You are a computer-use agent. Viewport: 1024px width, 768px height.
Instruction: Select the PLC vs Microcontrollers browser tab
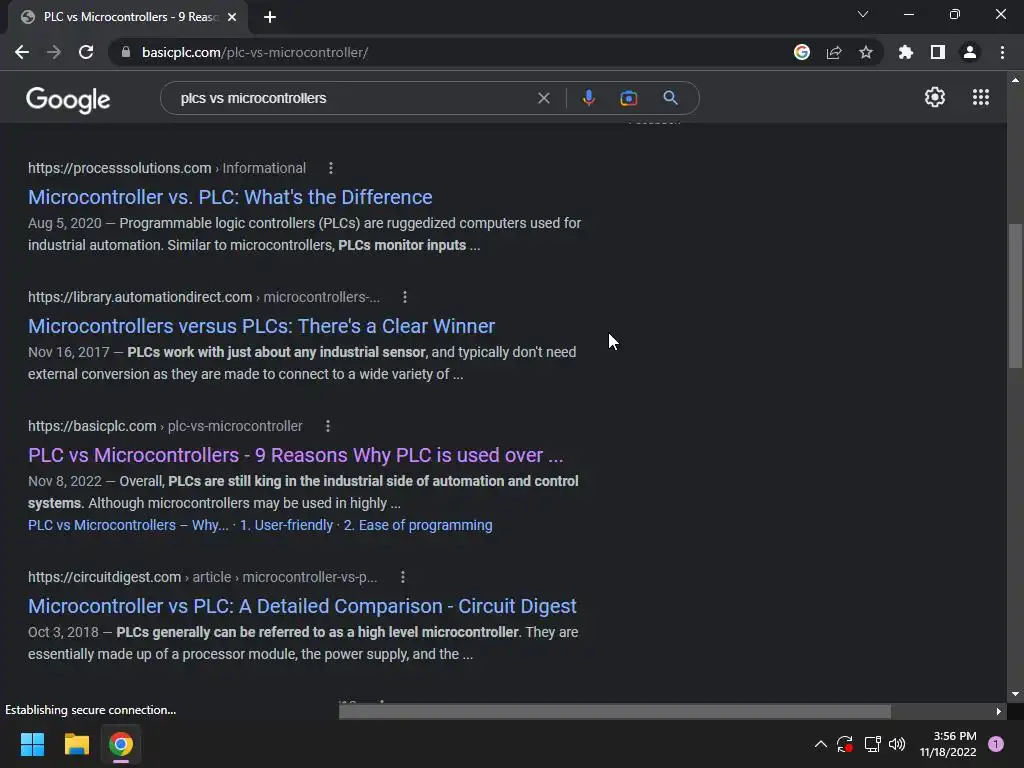[128, 17]
